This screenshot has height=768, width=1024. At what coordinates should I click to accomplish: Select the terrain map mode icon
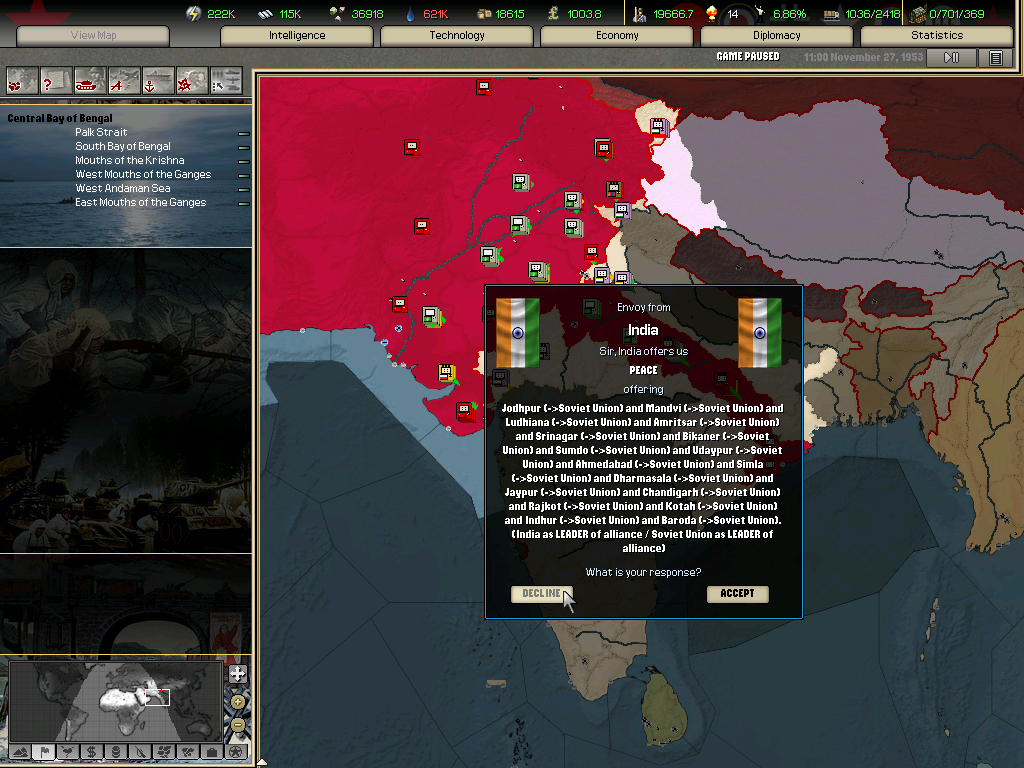click(x=19, y=751)
